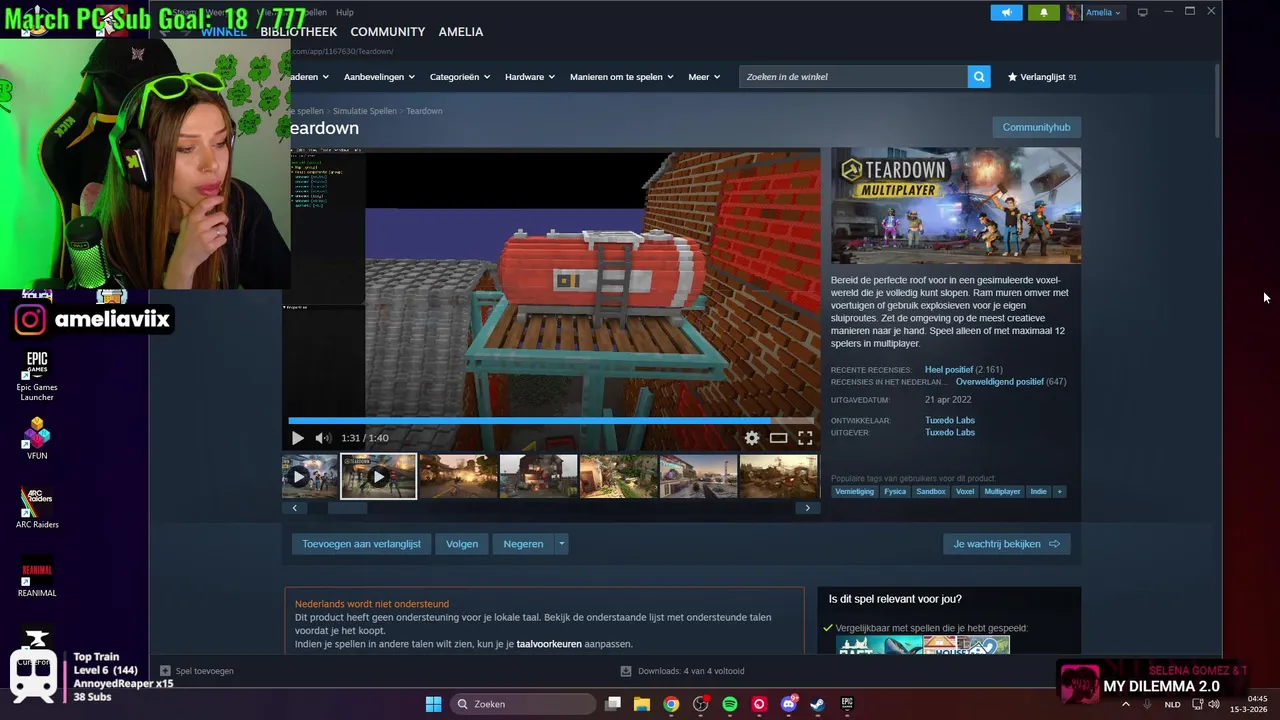Screen dimensions: 1280x720
Task: Click the Volgen button
Action: click(x=462, y=544)
